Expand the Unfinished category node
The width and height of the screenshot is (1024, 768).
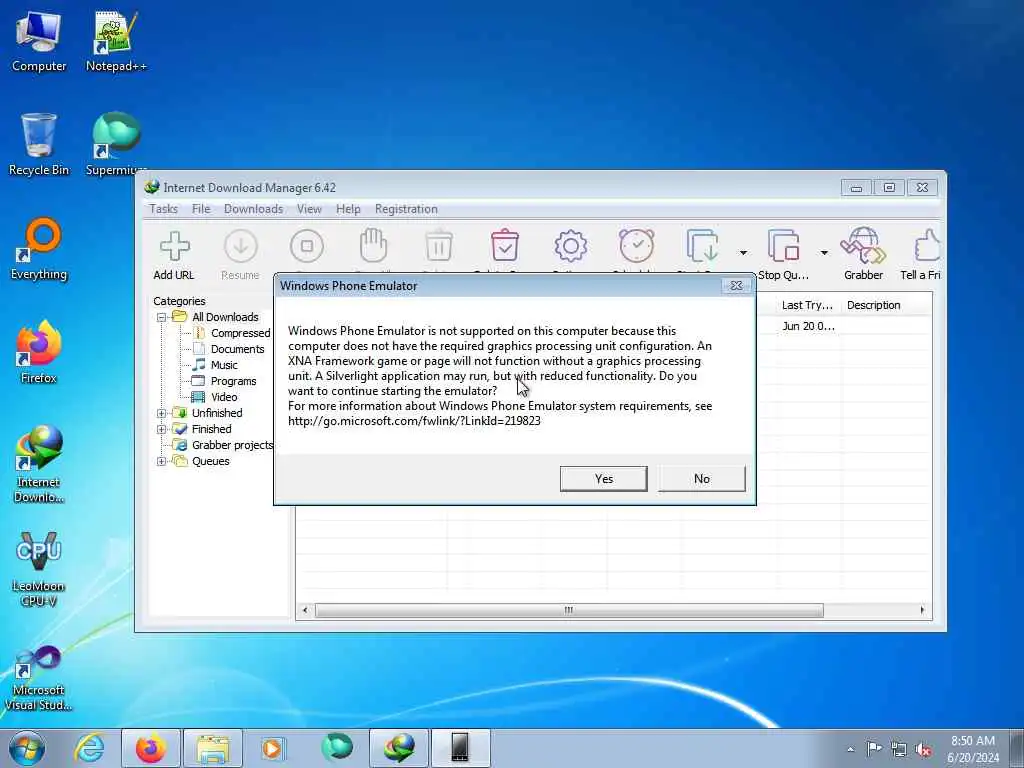click(161, 413)
